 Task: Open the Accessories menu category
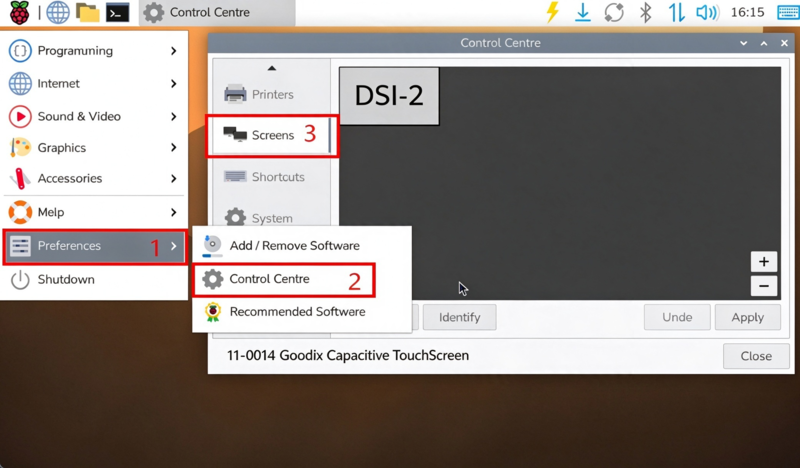94,179
